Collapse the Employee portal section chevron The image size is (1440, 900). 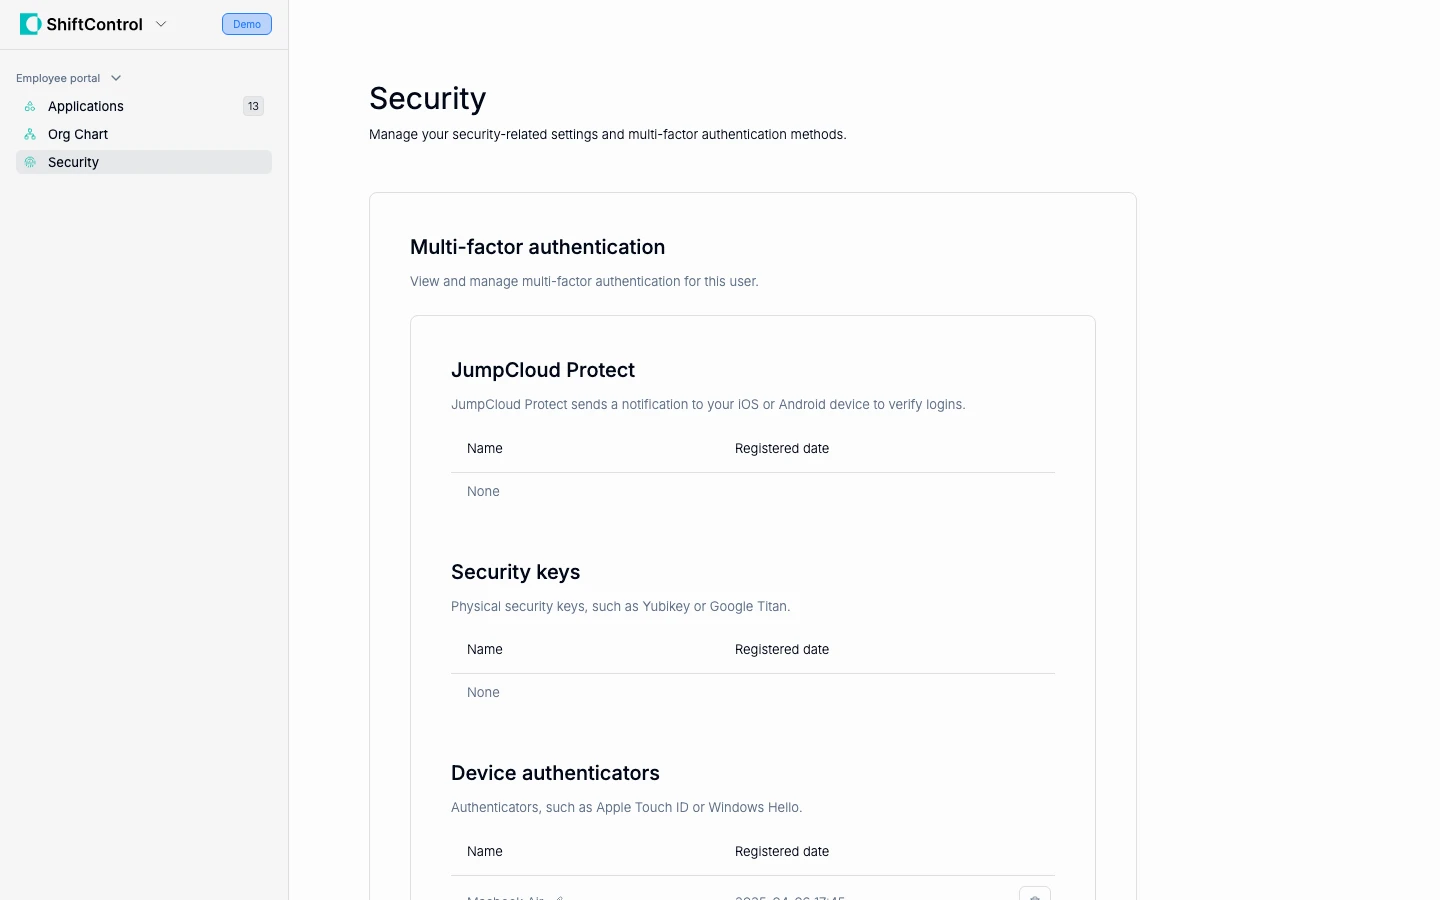point(116,78)
